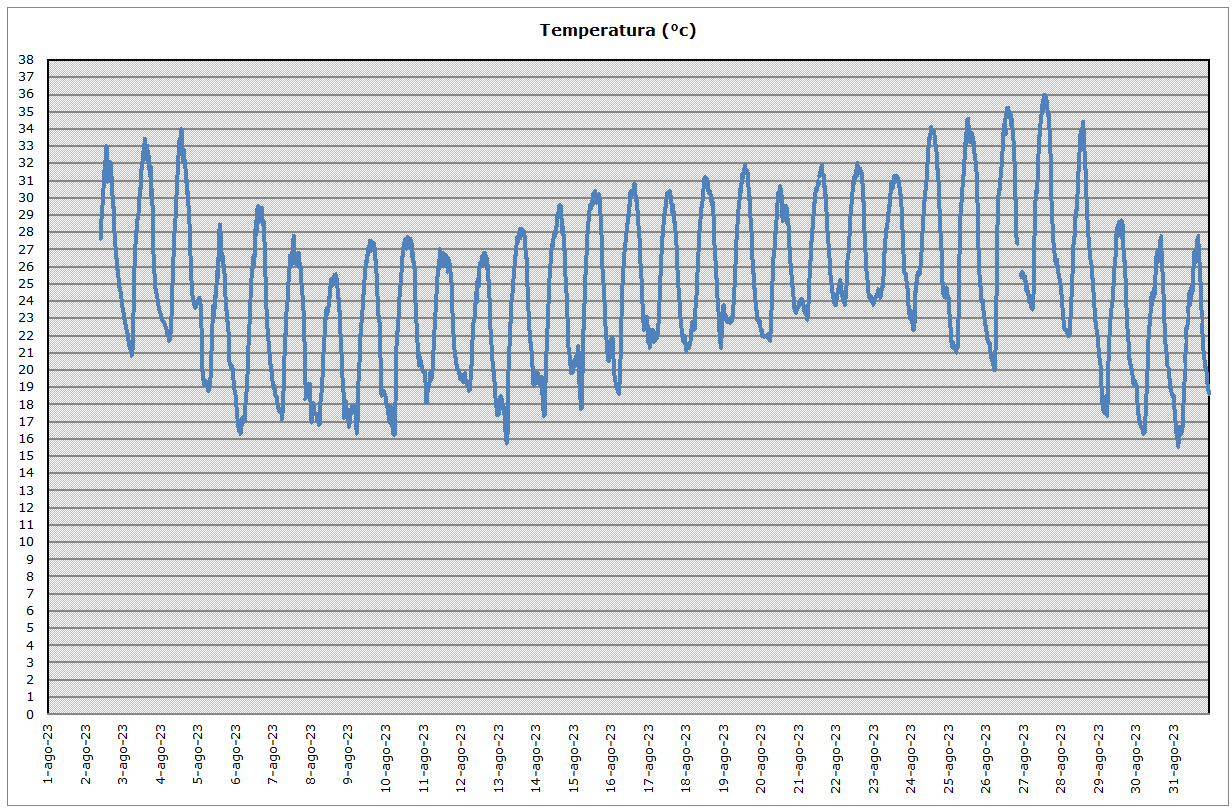
Task: Click the chart title "Temperatura (ºc)"
Action: pyautogui.click(x=617, y=30)
